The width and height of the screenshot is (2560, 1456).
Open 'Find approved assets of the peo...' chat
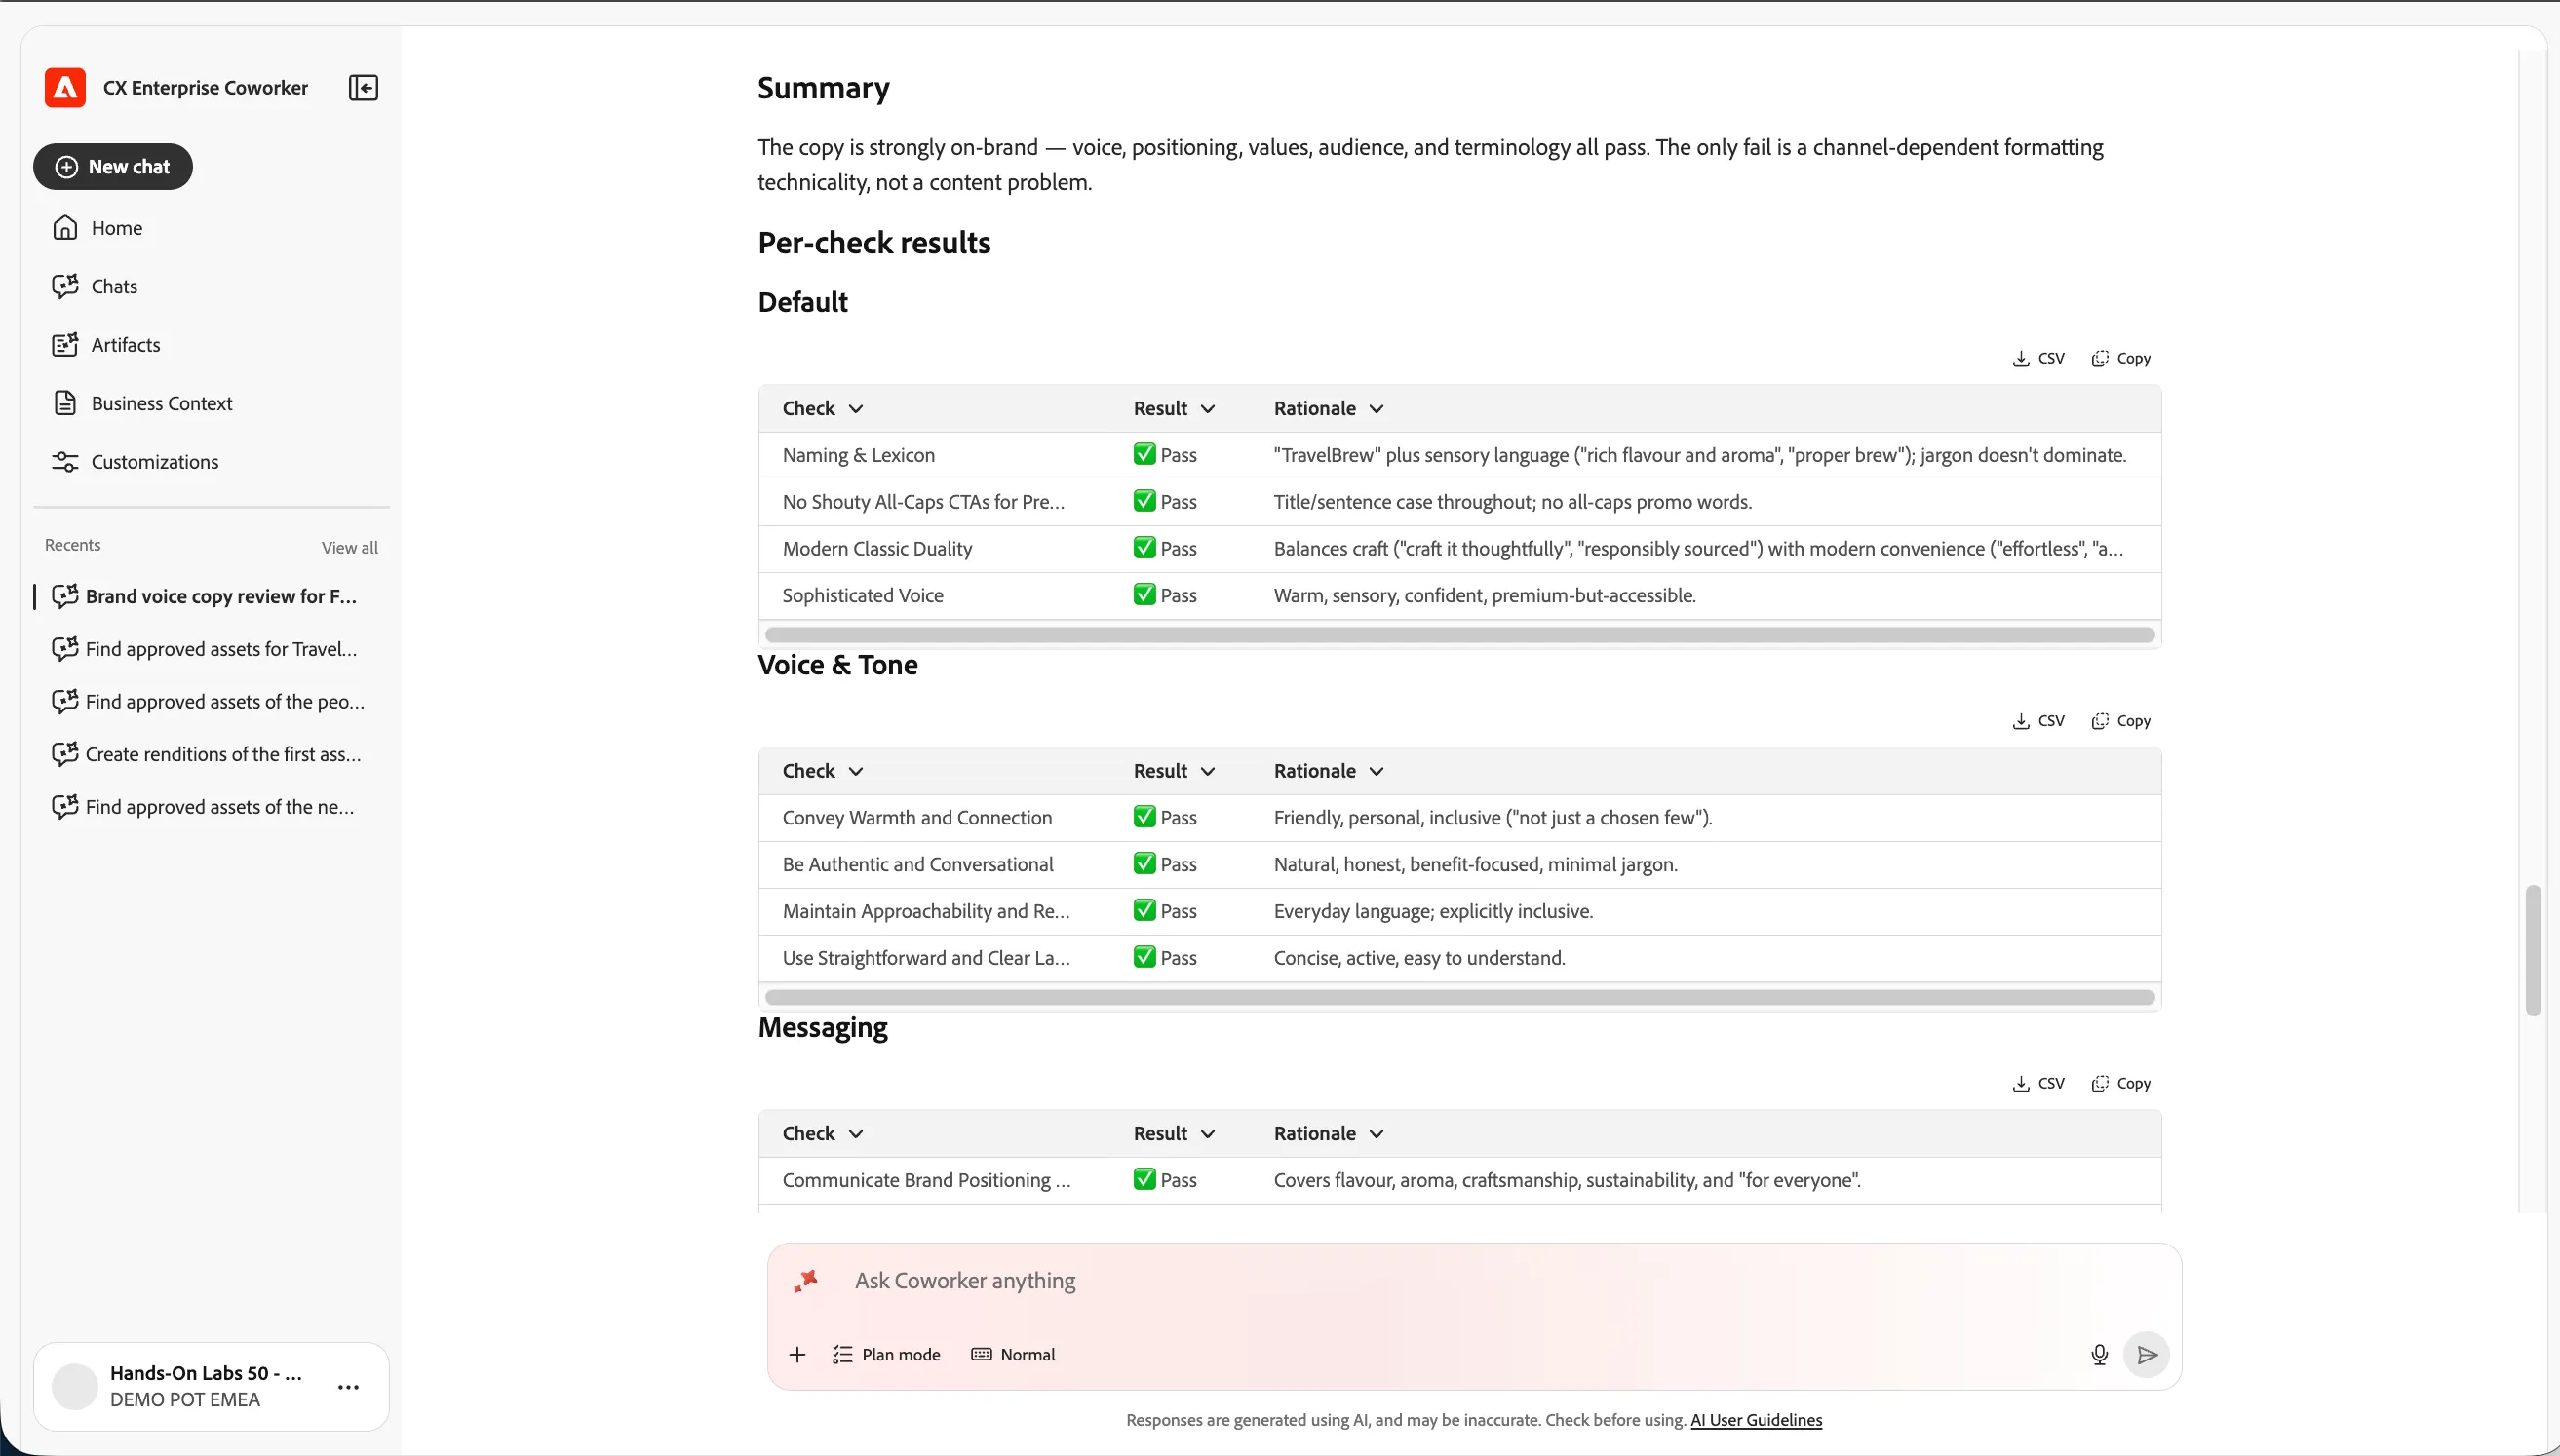[x=208, y=702]
